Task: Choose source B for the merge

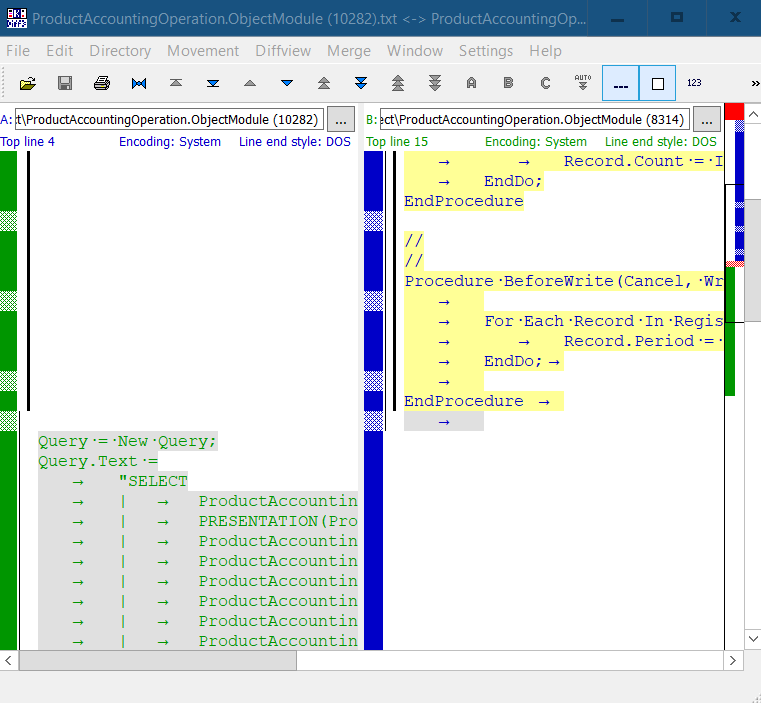Action: pyautogui.click(x=508, y=83)
